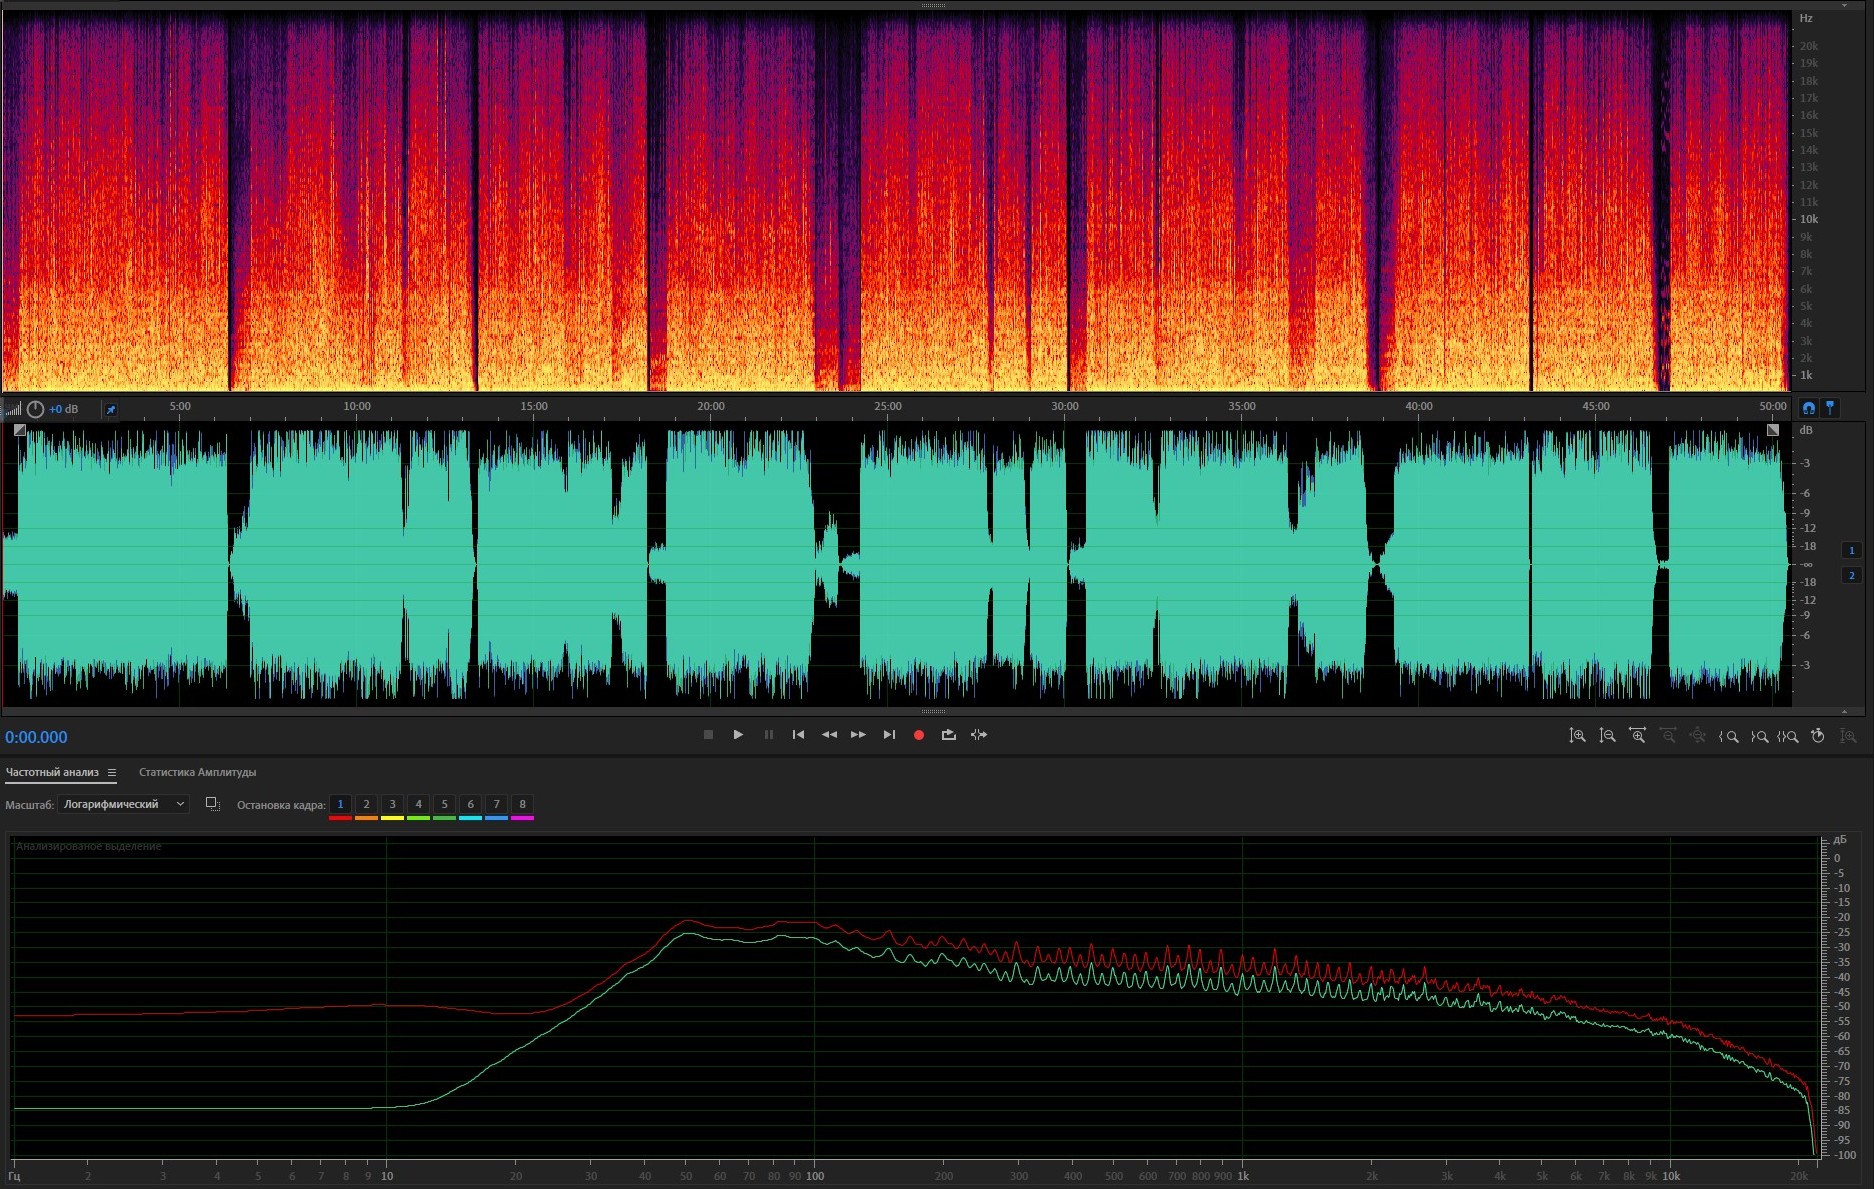Open Частотный анализ panel menu

pyautogui.click(x=112, y=772)
